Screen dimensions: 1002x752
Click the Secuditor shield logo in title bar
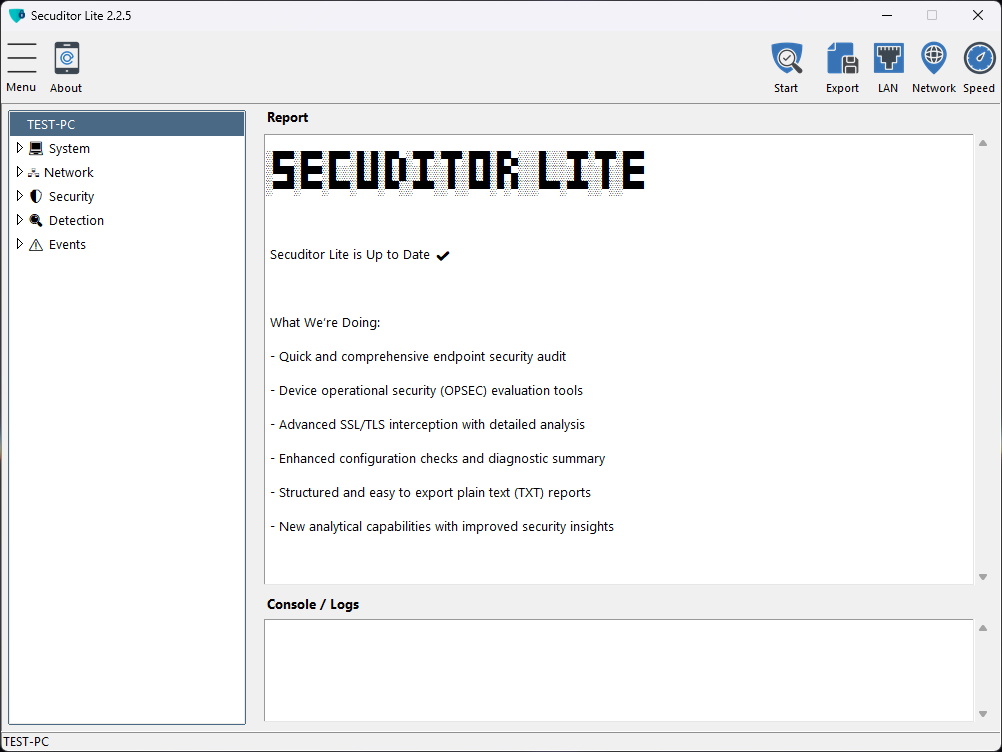[x=17, y=15]
